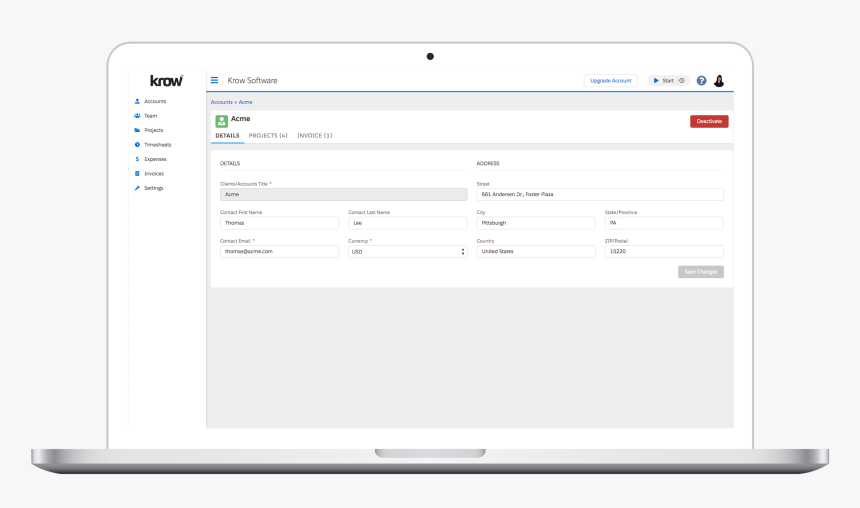860x508 pixels.
Task: Click the Expenses dollar icon in sidebar
Action: [137, 159]
